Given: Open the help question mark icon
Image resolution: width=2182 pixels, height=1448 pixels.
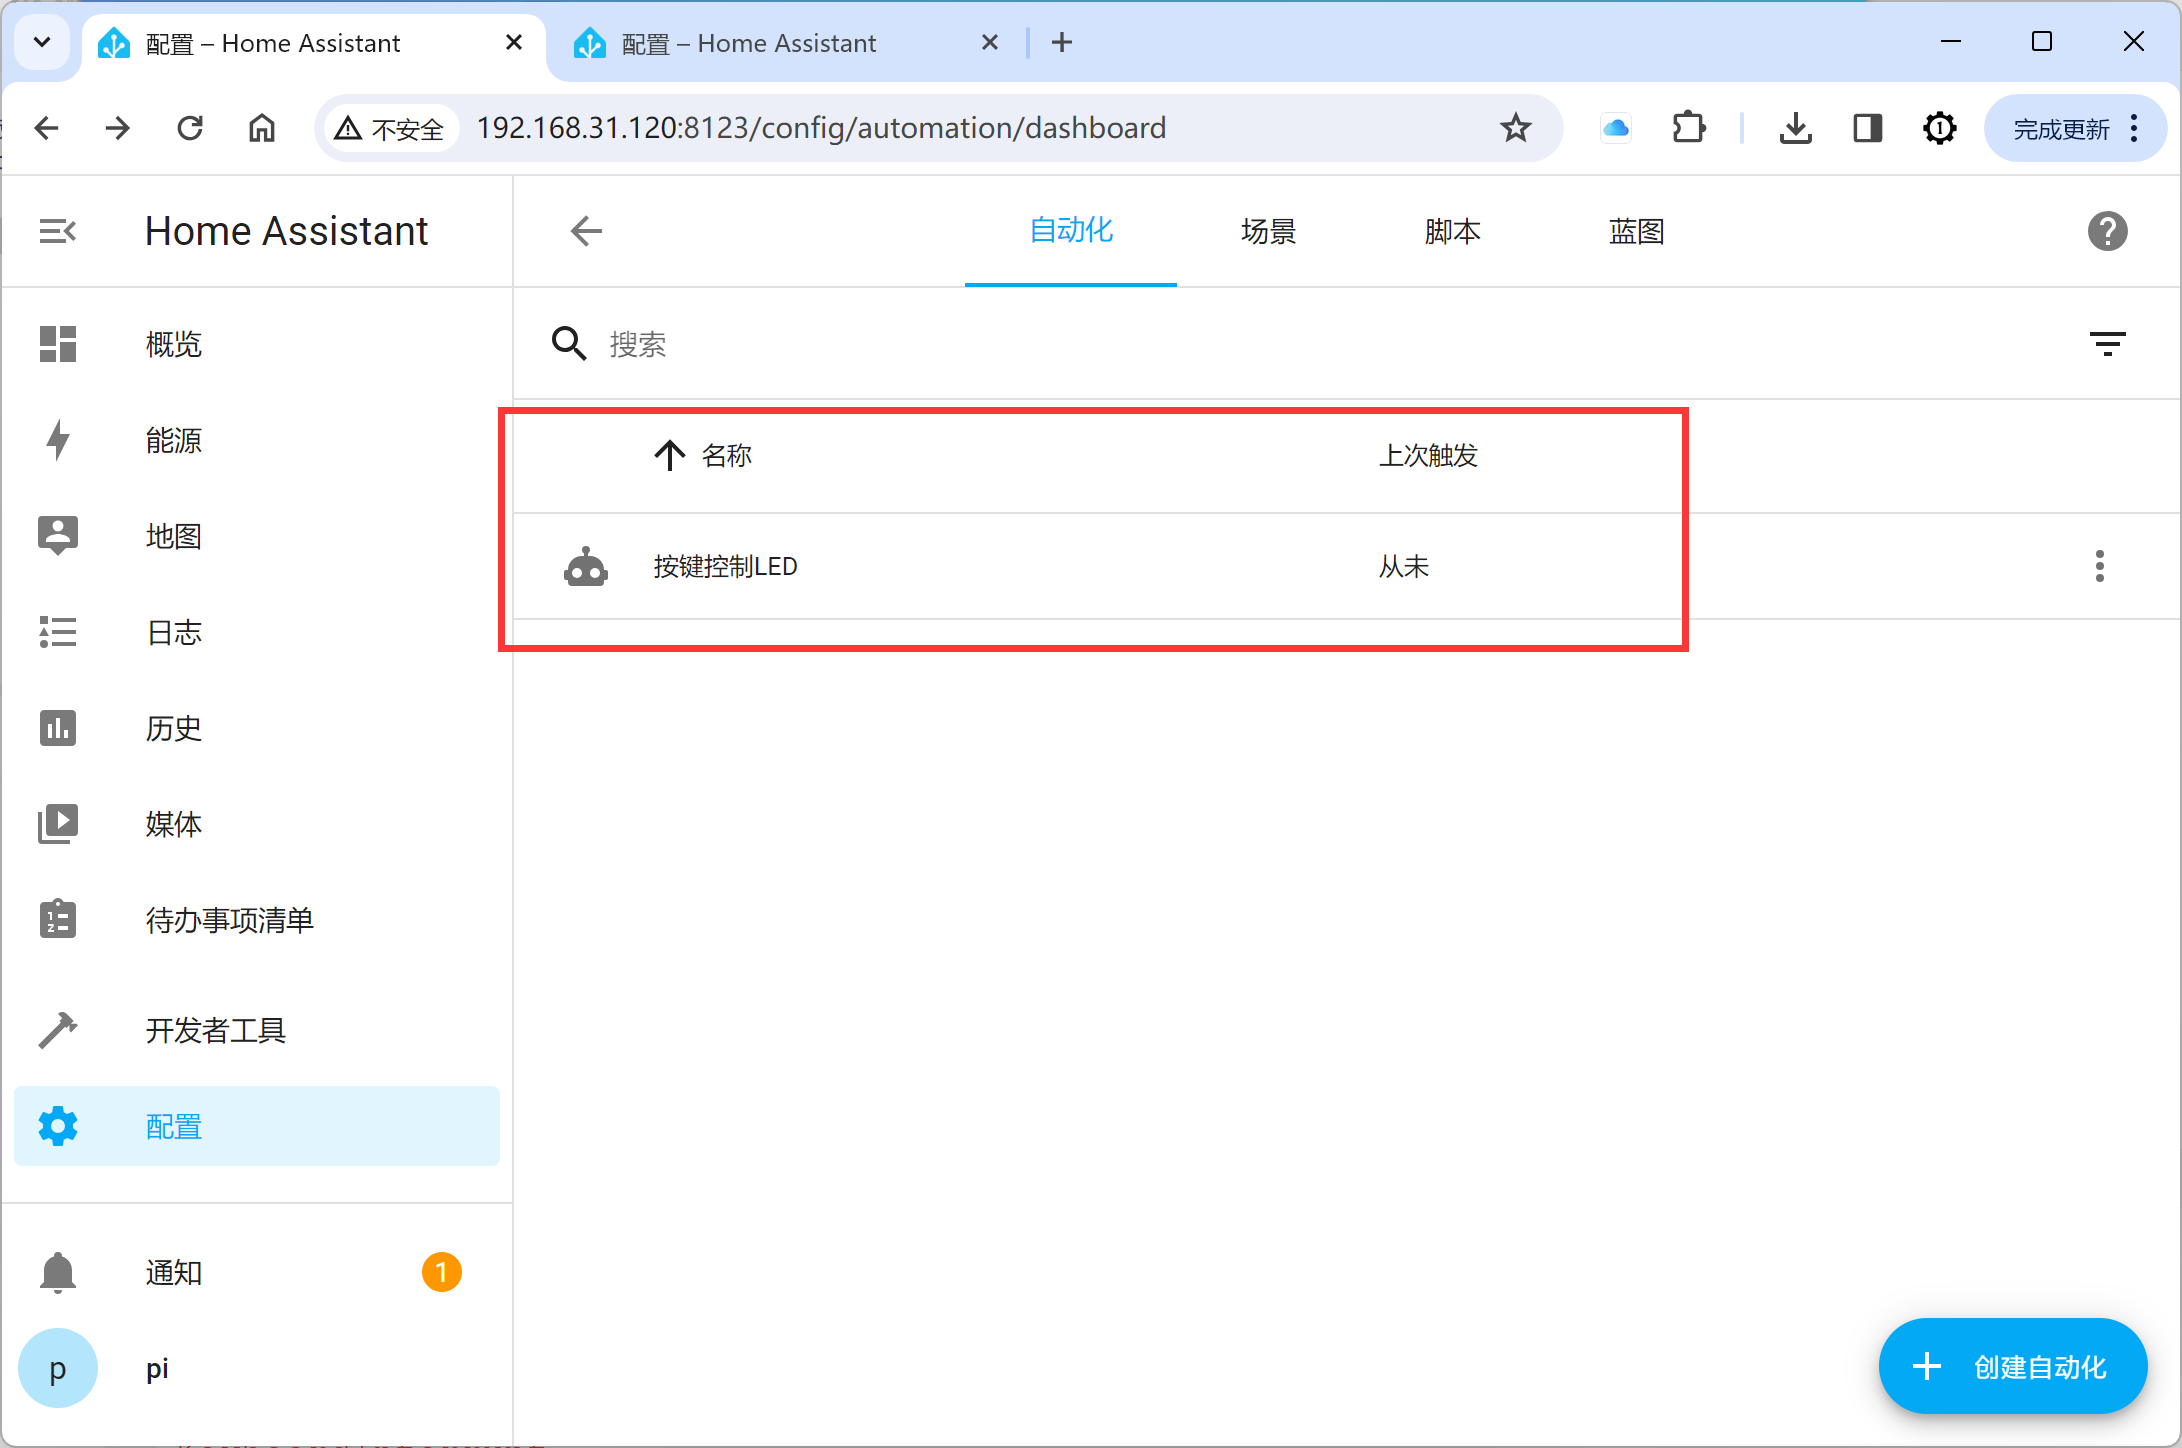Looking at the screenshot, I should tap(2107, 231).
